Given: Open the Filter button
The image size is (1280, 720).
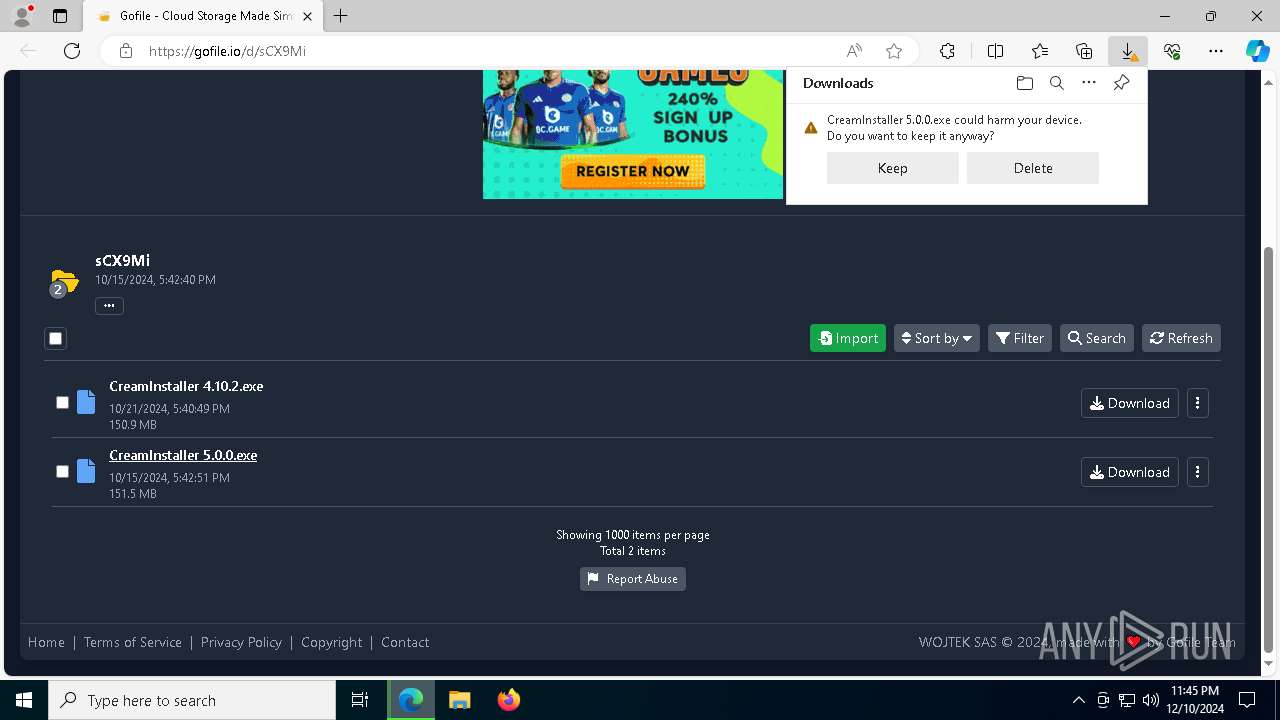Looking at the screenshot, I should tap(1020, 338).
